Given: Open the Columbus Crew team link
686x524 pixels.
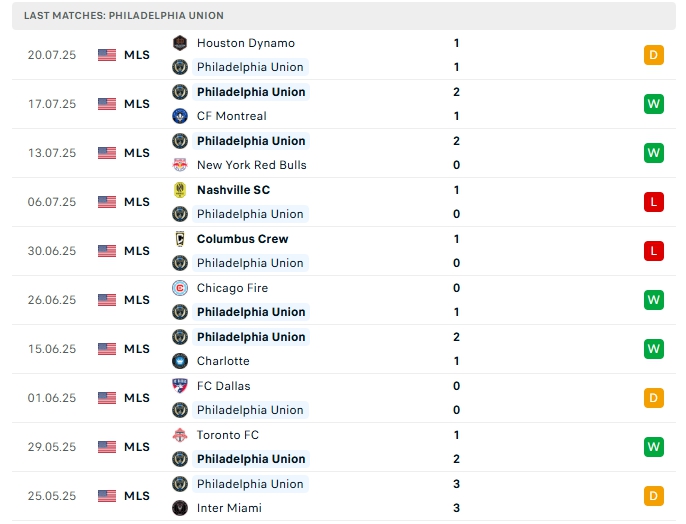Looking at the screenshot, I should 242,239.
